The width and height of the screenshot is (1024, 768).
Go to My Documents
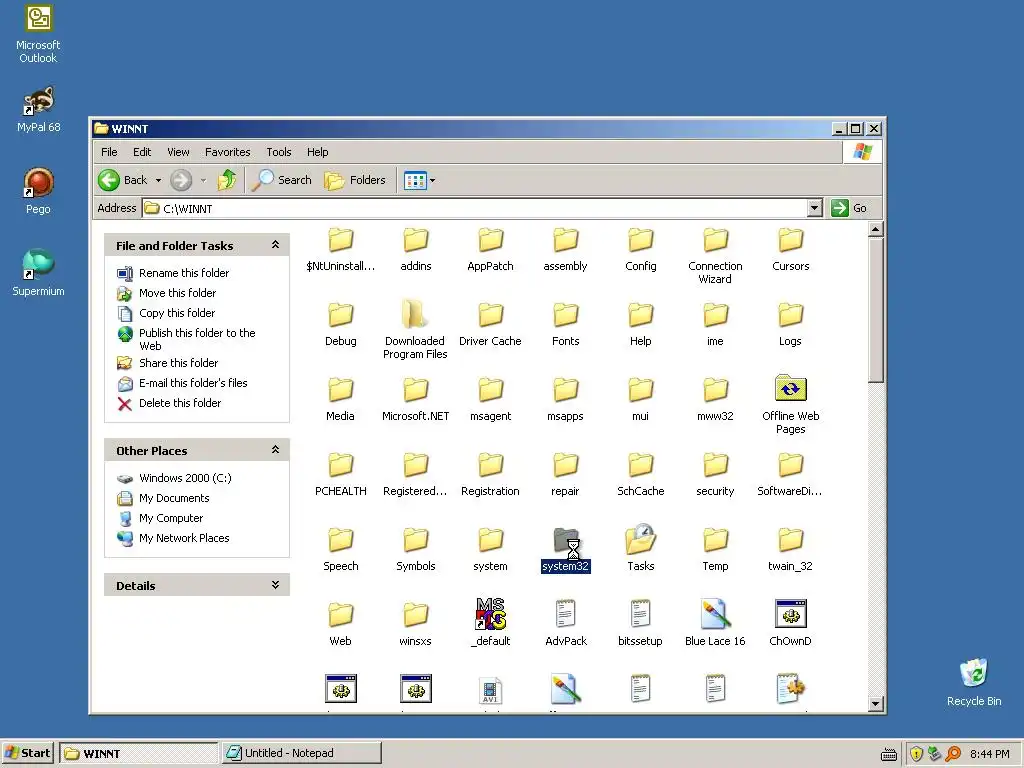(163, 498)
